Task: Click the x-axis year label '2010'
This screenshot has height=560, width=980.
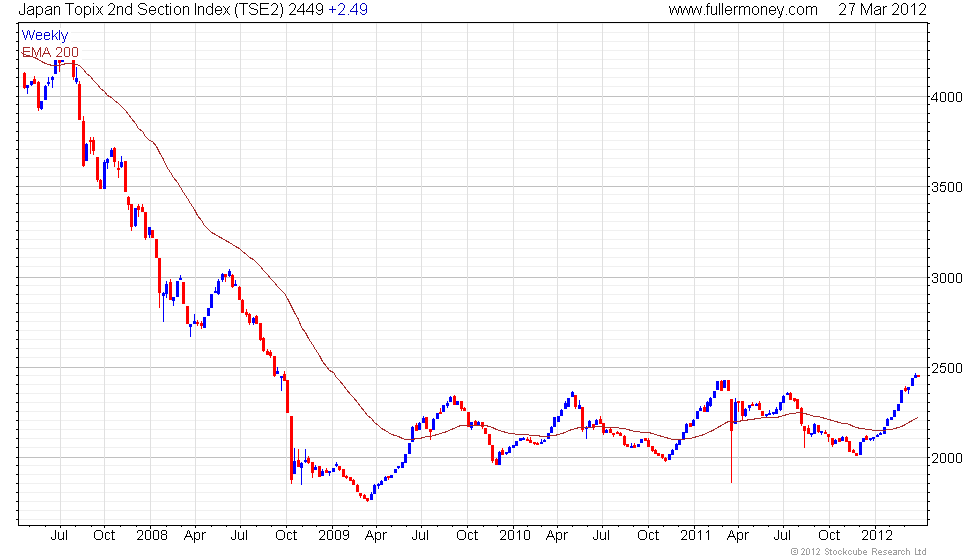Action: (514, 535)
